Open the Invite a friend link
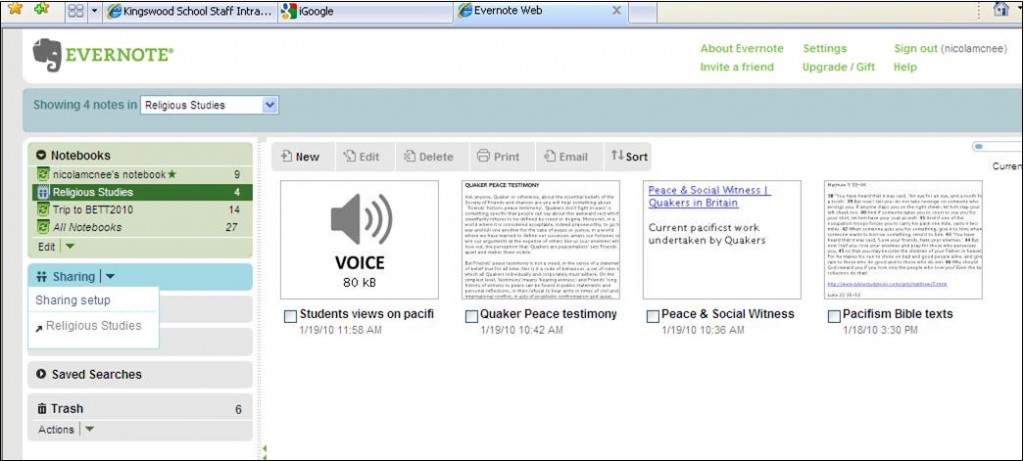Viewport: 1024px width, 461px height. click(737, 67)
